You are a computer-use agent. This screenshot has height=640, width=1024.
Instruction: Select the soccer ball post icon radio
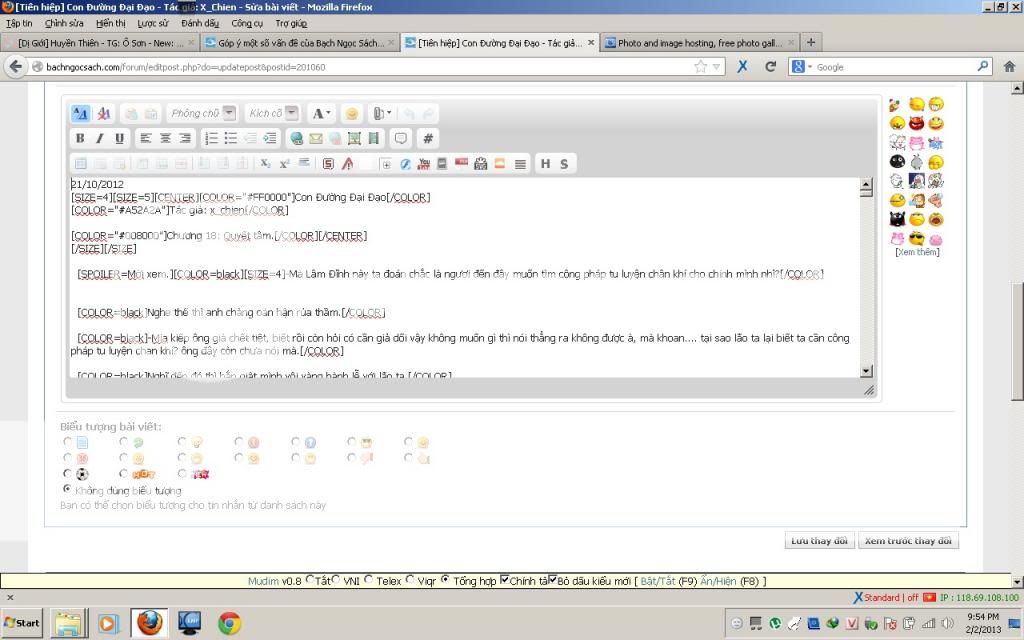(x=68, y=474)
